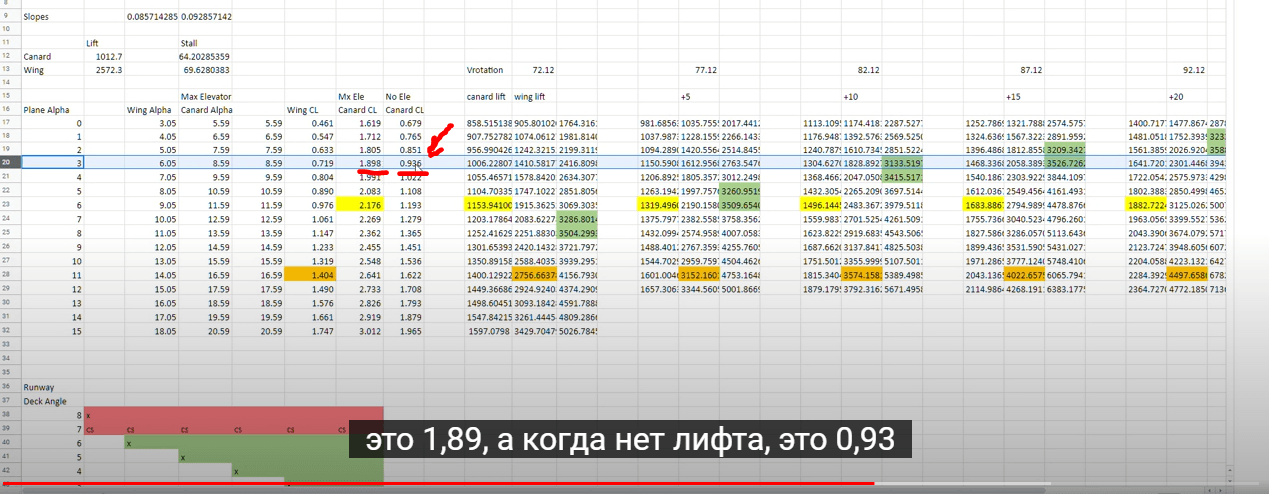Screen dimensions: 1269x494
Task: Select the orange highlighted Wing CL cell 1.404
Action: (311, 274)
